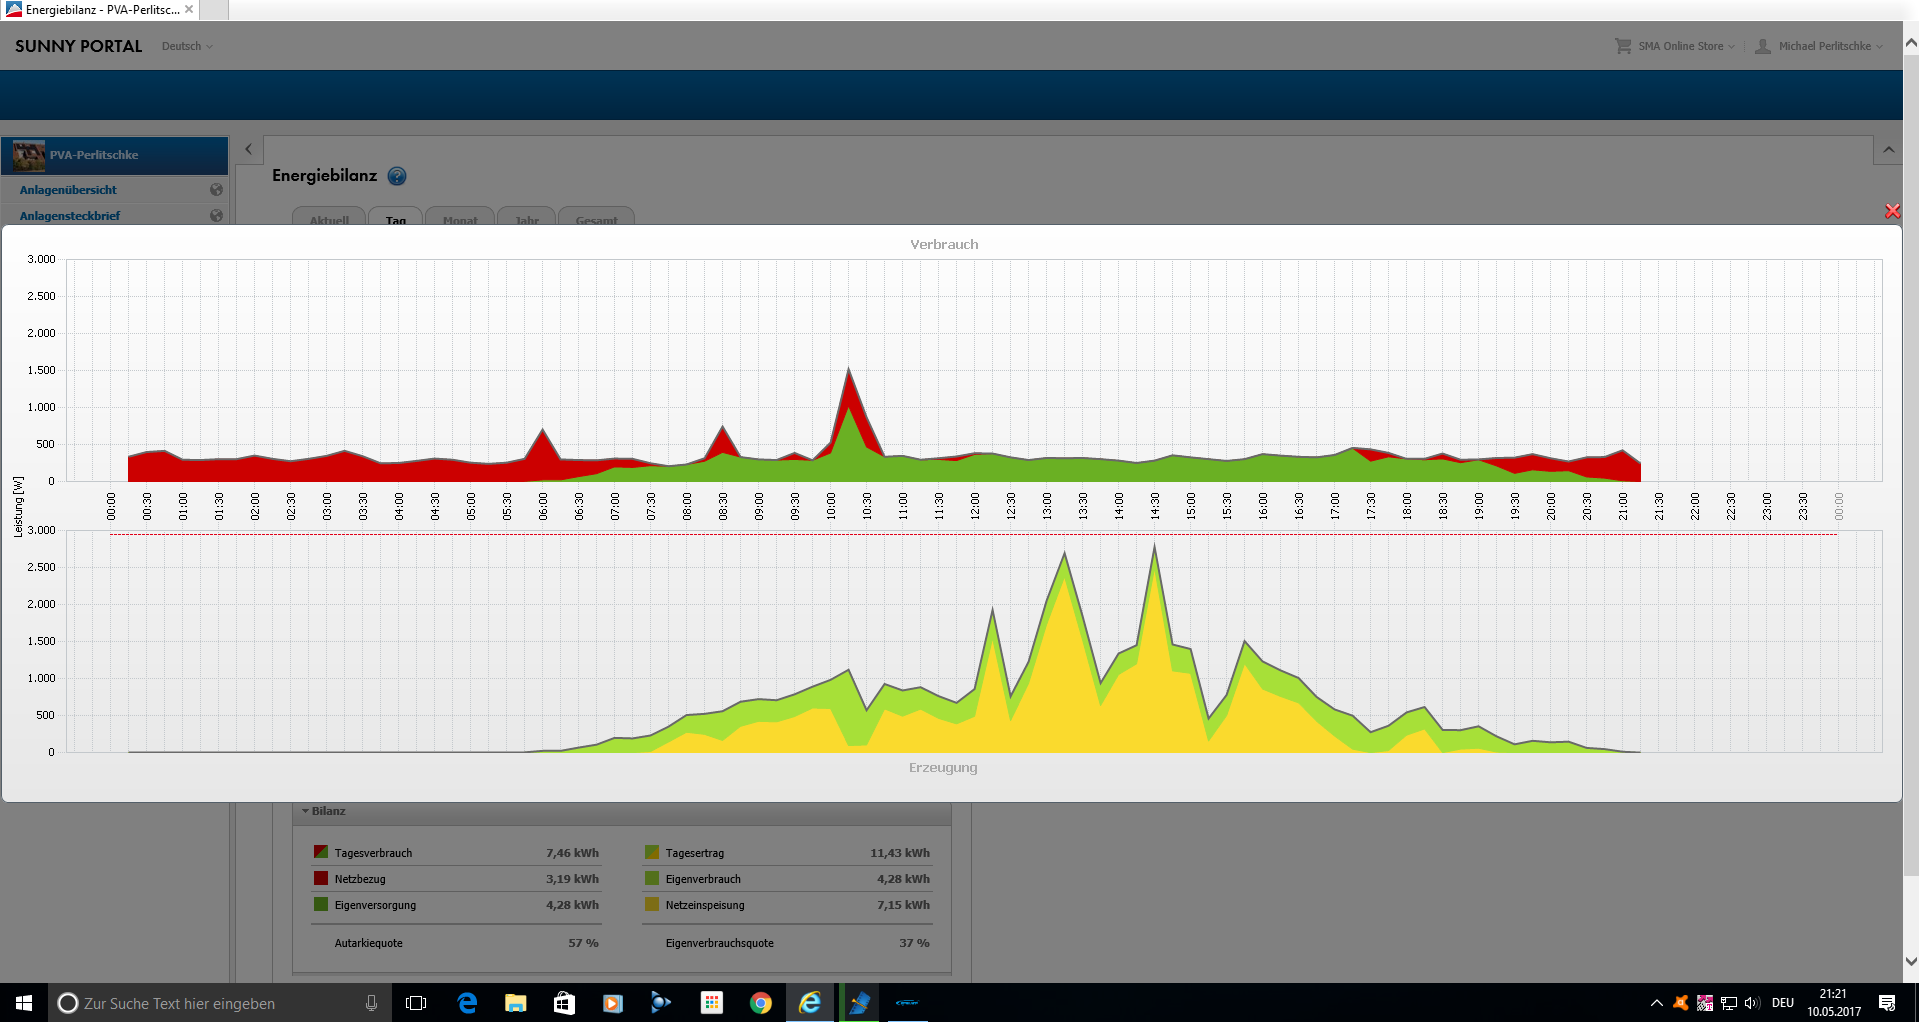Click the globe icon next to Anlagenübersicht

pyautogui.click(x=216, y=190)
